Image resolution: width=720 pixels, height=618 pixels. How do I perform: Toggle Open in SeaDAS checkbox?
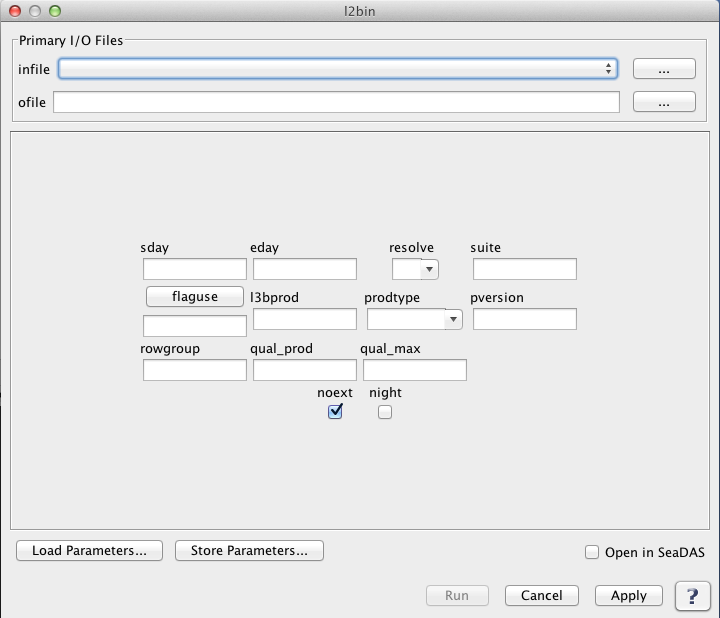click(x=592, y=552)
